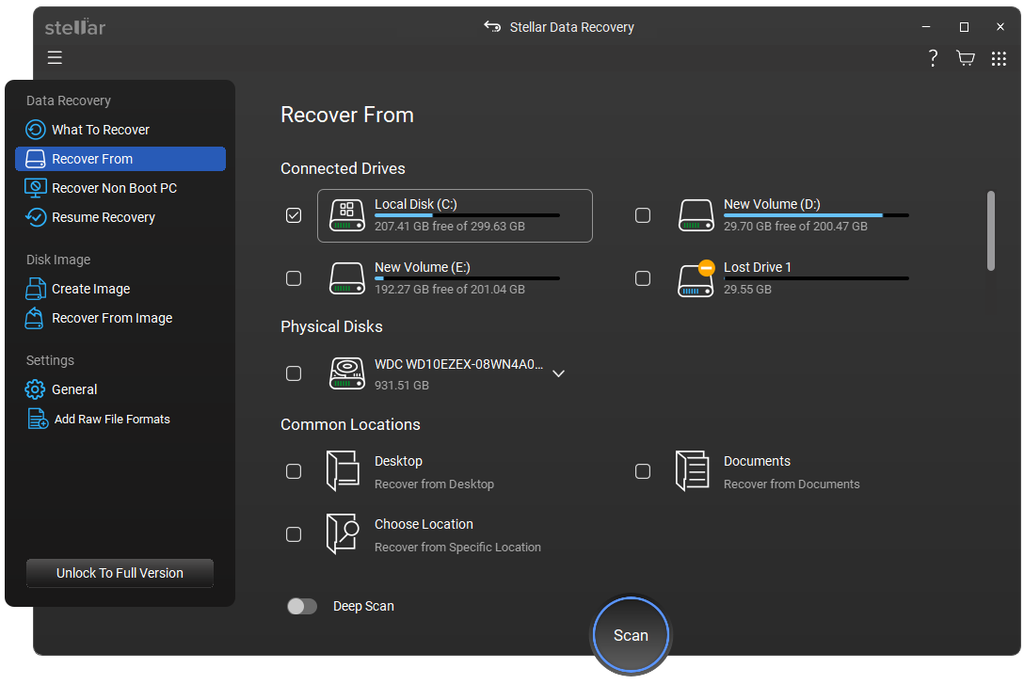Image resolution: width=1024 pixels, height=681 pixels.
Task: Expand the WDC WD10EZEX disk chevron
Action: point(558,373)
